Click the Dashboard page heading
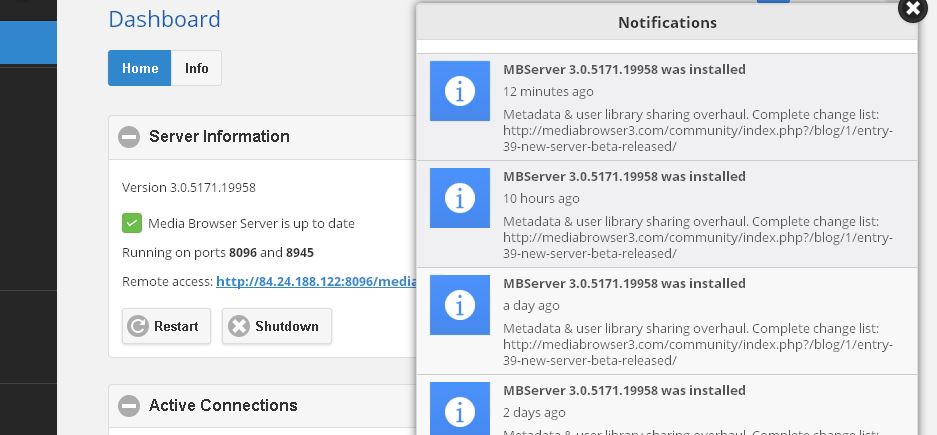Viewport: 937px width, 435px height. pos(164,19)
